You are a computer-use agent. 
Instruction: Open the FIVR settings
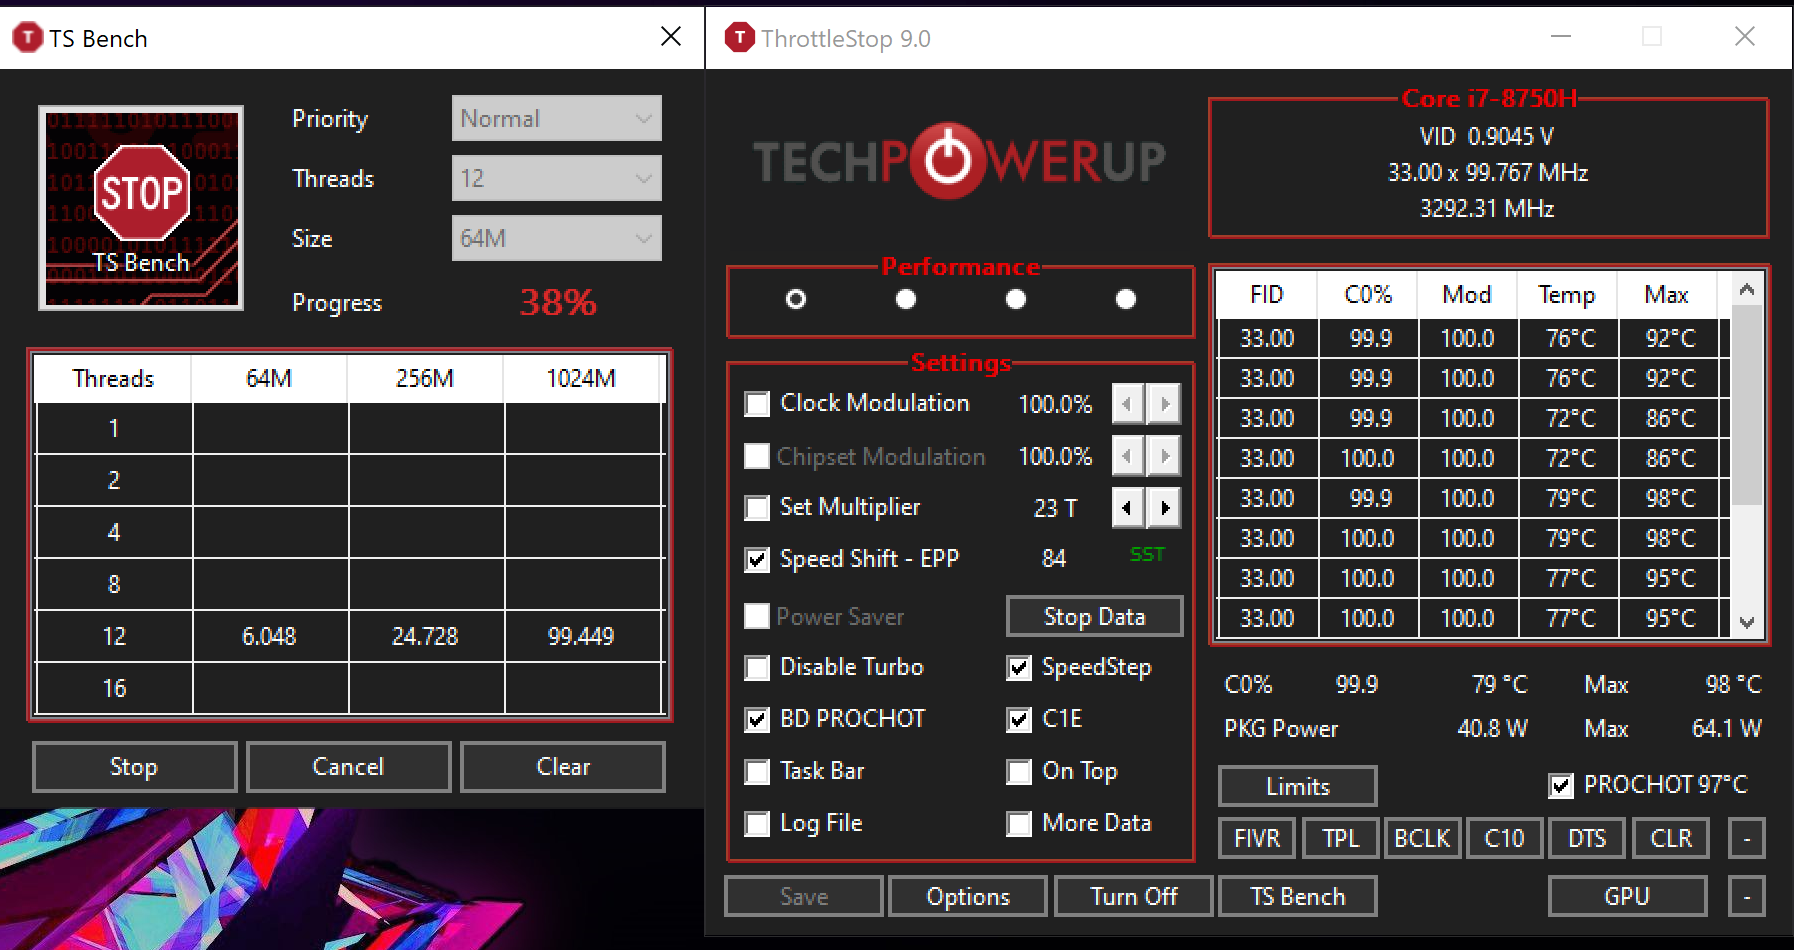pyautogui.click(x=1257, y=838)
